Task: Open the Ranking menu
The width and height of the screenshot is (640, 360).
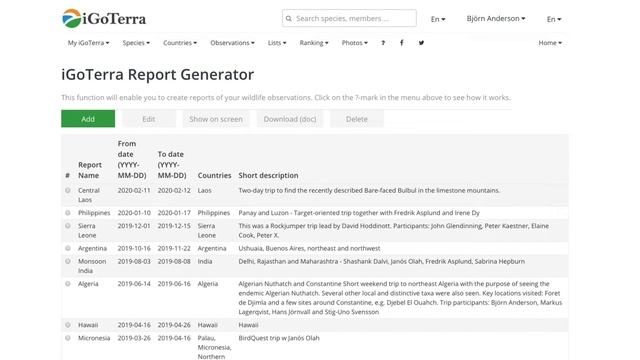Action: point(314,43)
